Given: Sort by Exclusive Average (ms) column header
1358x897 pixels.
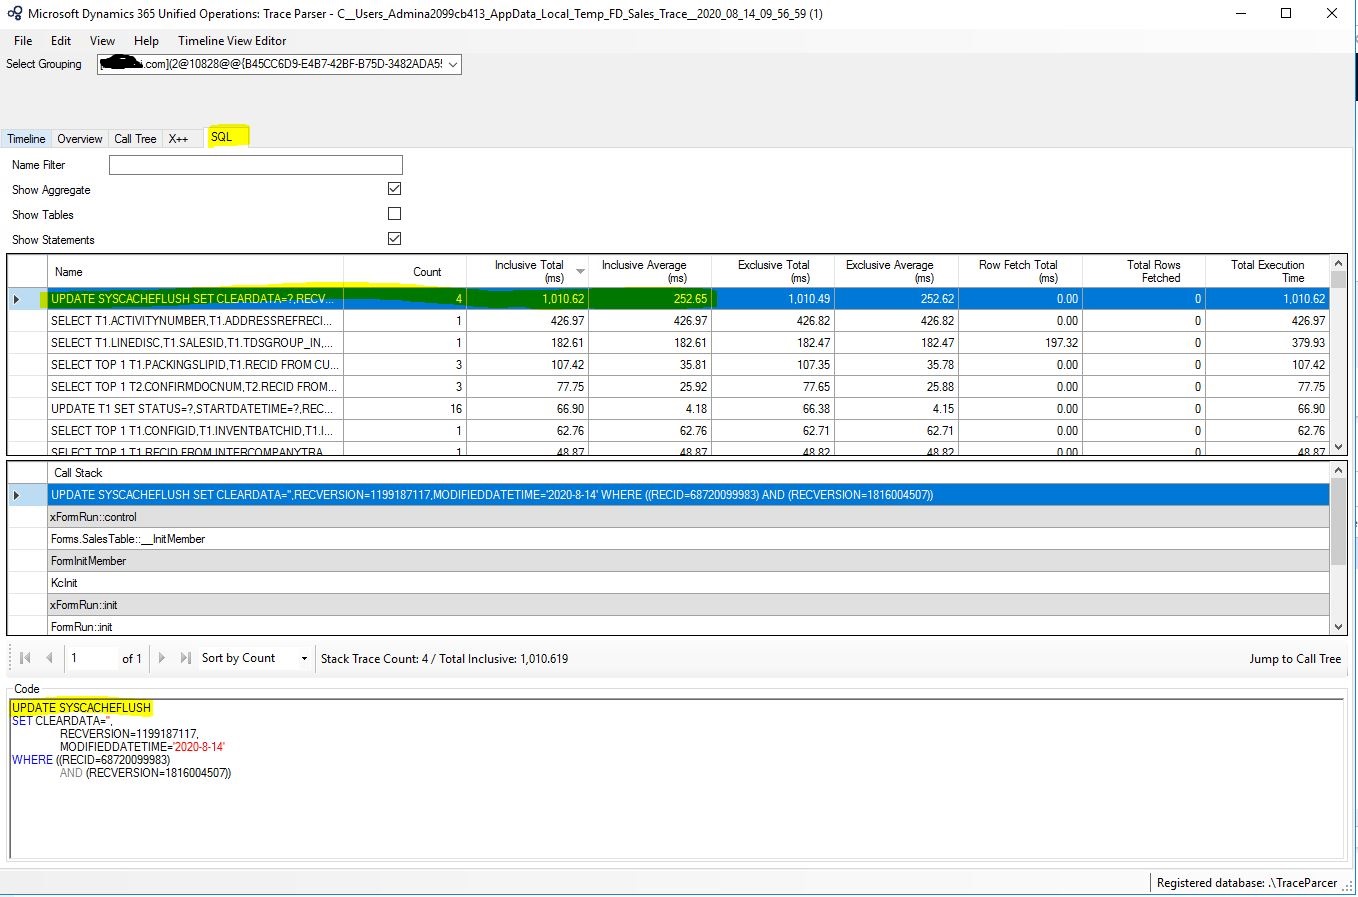Looking at the screenshot, I should tap(896, 272).
